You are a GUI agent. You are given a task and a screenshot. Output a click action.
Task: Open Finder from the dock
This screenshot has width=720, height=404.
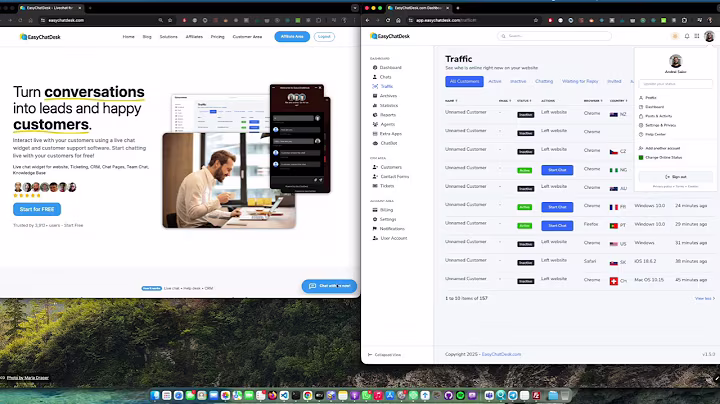[155, 395]
